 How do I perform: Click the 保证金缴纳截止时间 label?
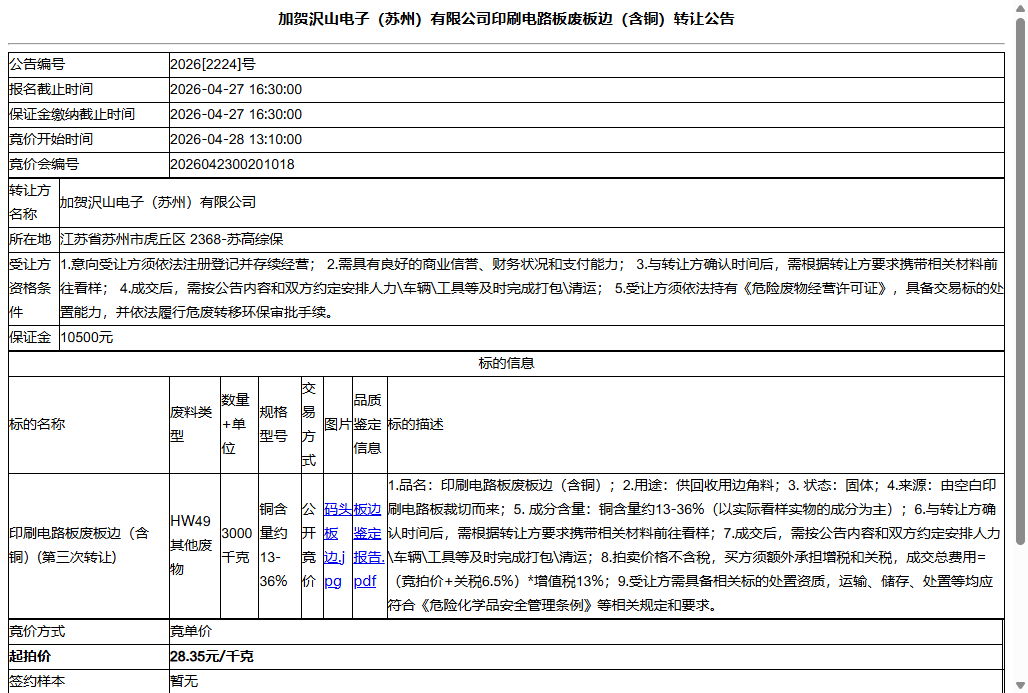pyautogui.click(x=71, y=114)
